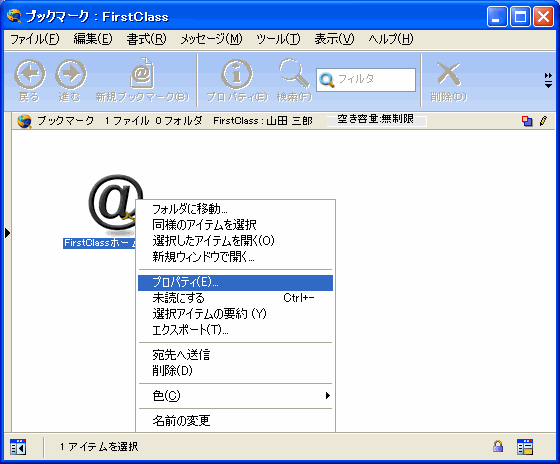Expand the toolbar overflow chevron
The width and height of the screenshot is (560, 464).
coord(548,80)
